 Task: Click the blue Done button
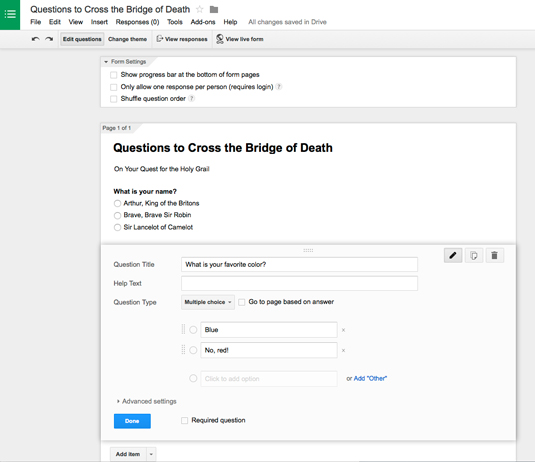[132, 421]
